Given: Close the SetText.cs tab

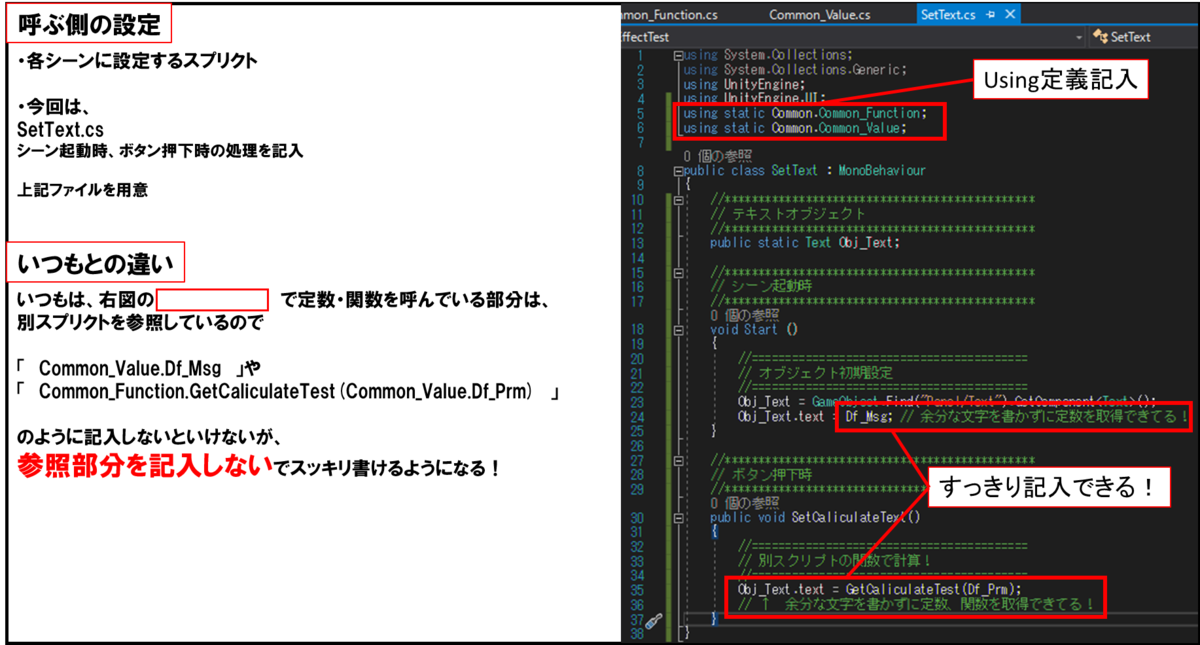Looking at the screenshot, I should 1009,15.
